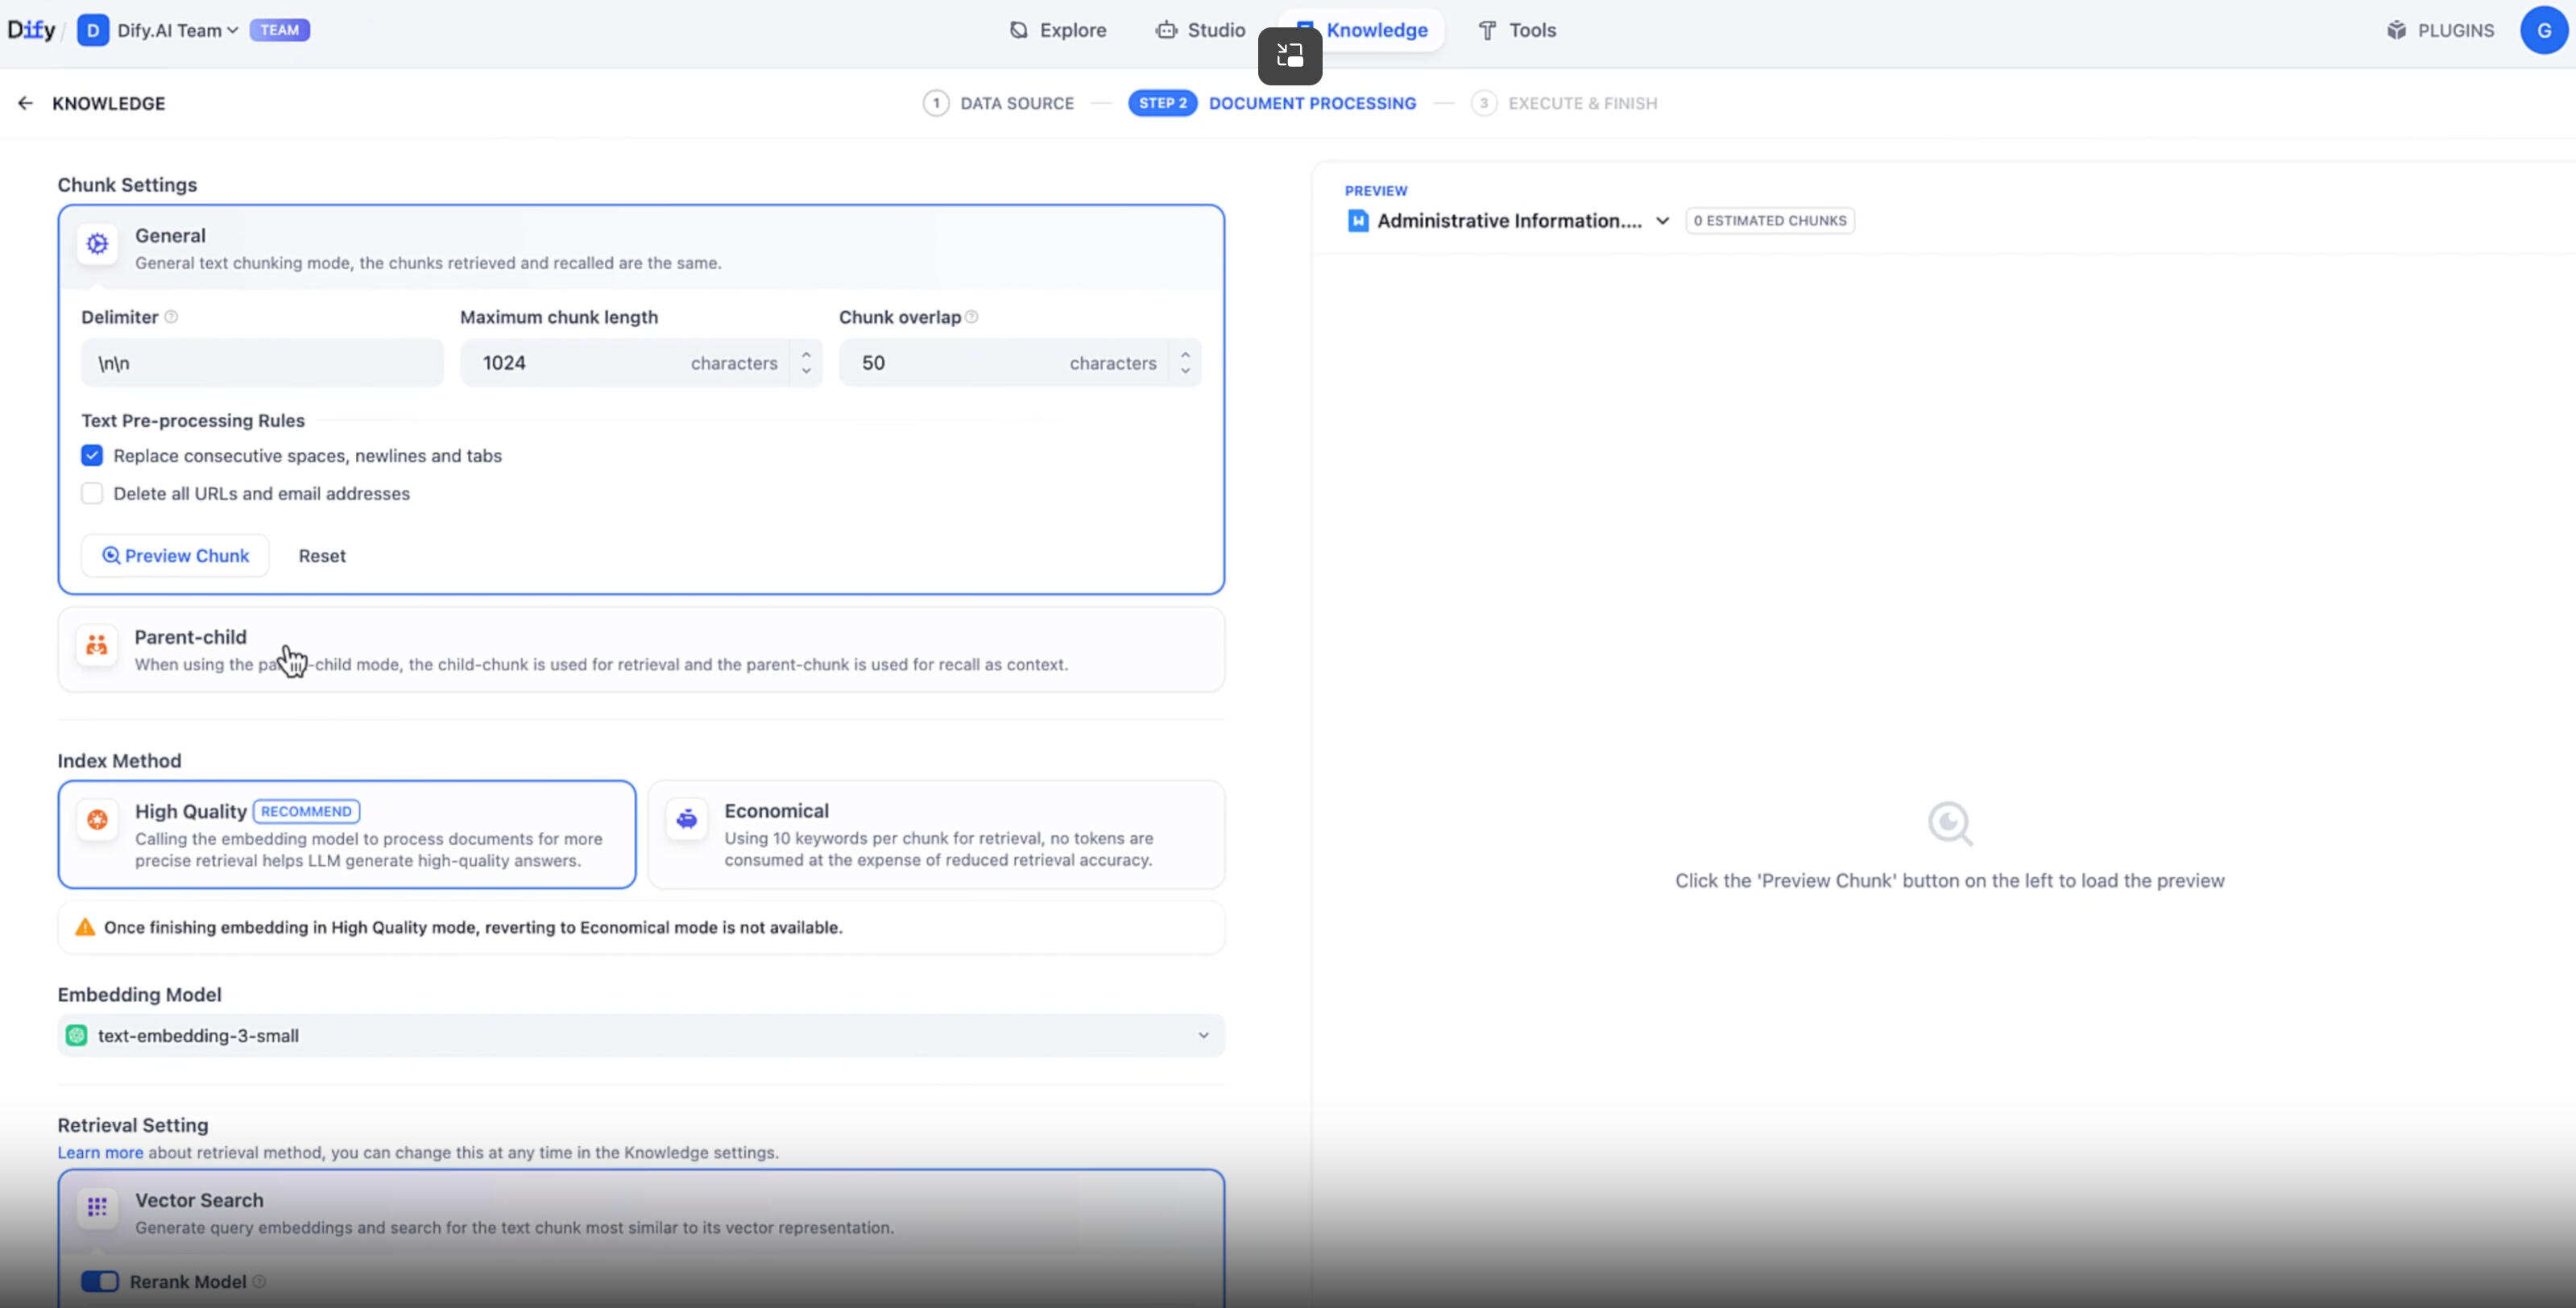Screen dimensions: 2576x1308
Task: Expand the Dify.AI Team workspace dropdown
Action: click(x=178, y=30)
